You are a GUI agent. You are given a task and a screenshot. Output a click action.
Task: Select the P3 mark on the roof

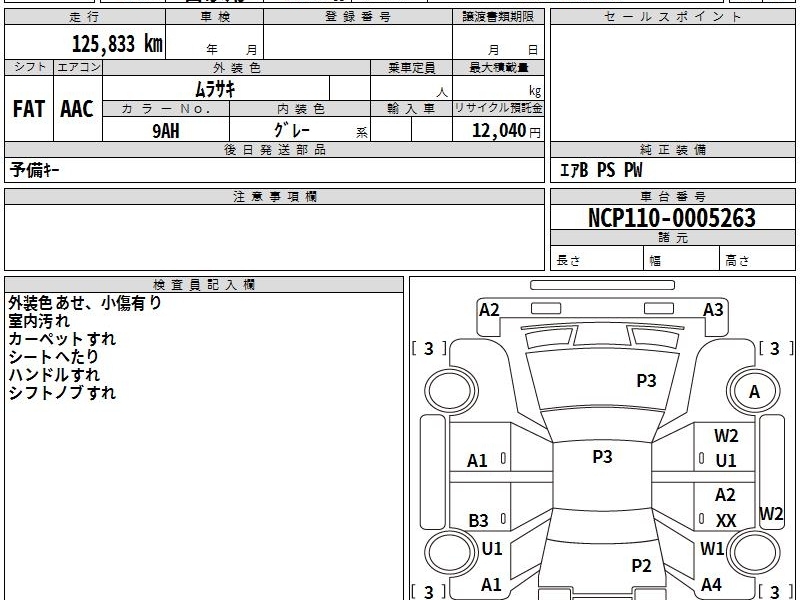click(x=602, y=457)
